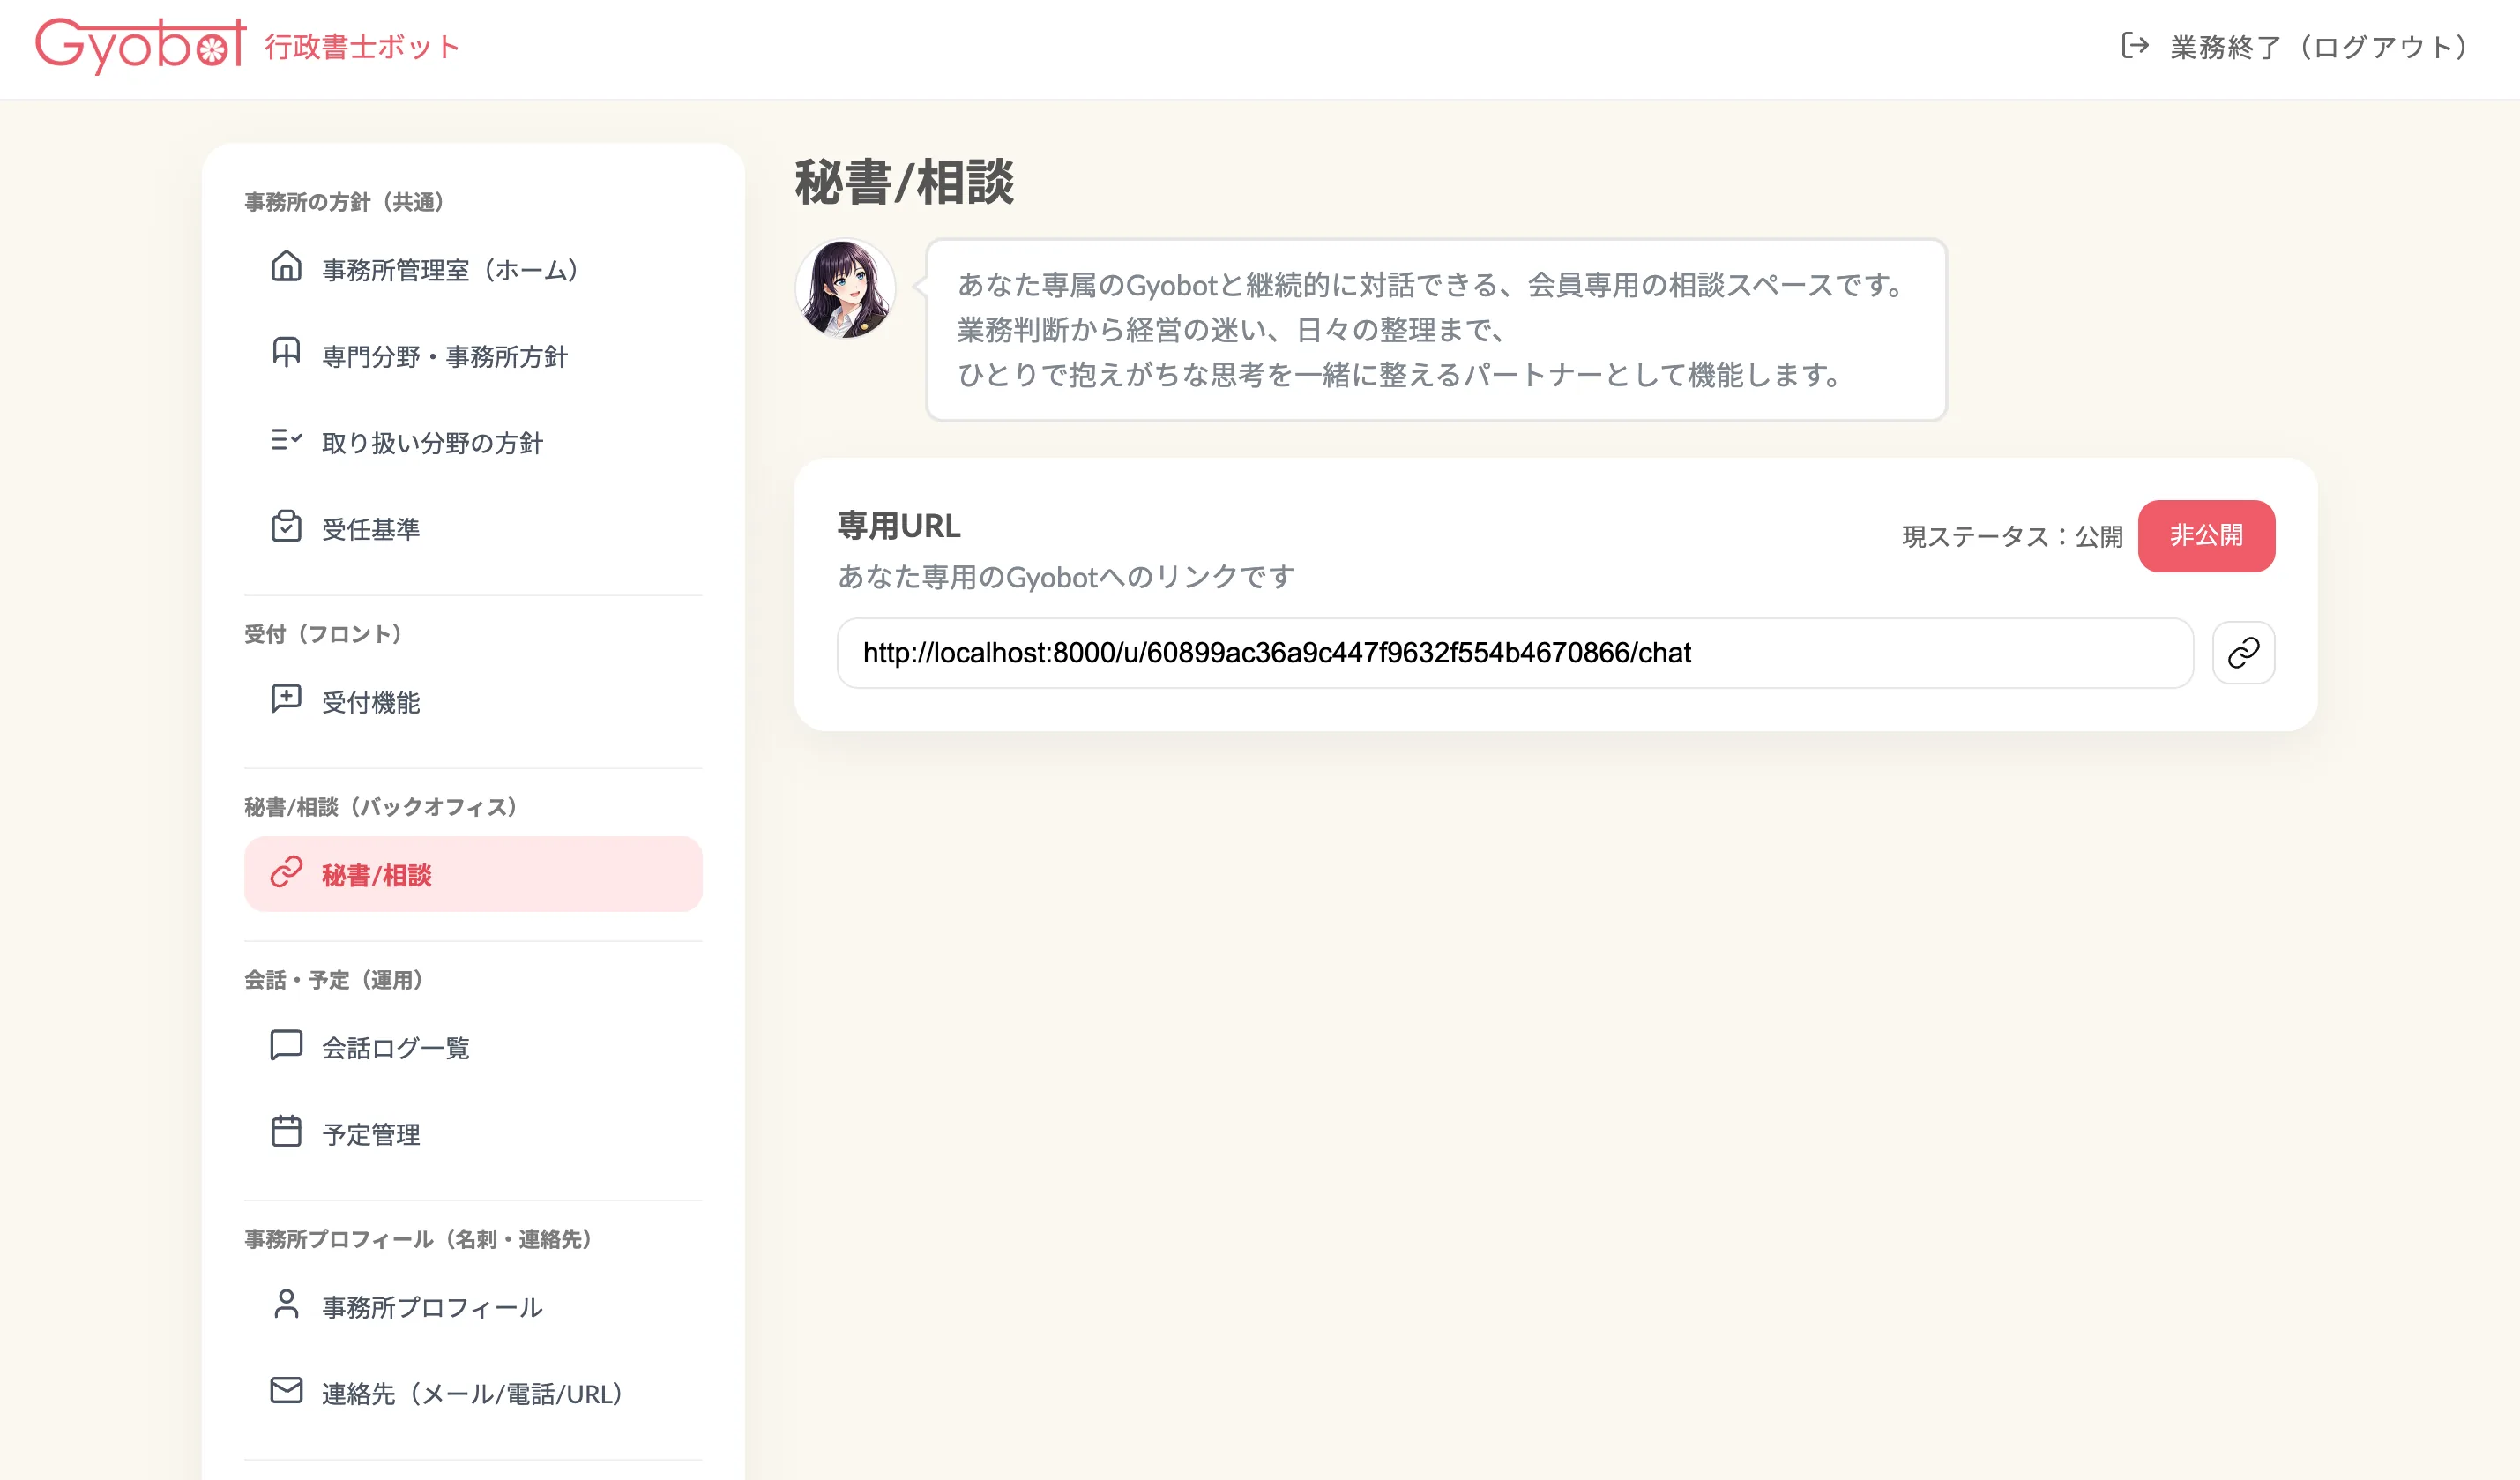
Task: Click 業務終了（ログアウト） link
Action: point(2318,47)
